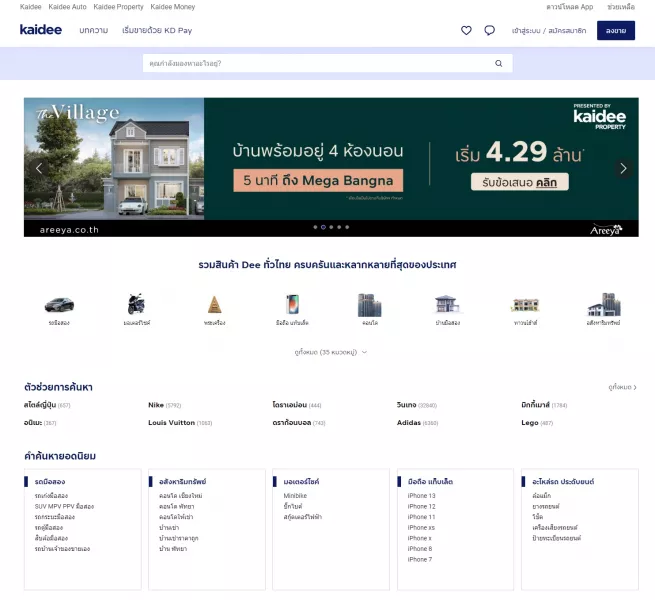Open the อสังหาริมทรัพย์ popular search heading
The height and width of the screenshot is (600, 655).
point(183,482)
